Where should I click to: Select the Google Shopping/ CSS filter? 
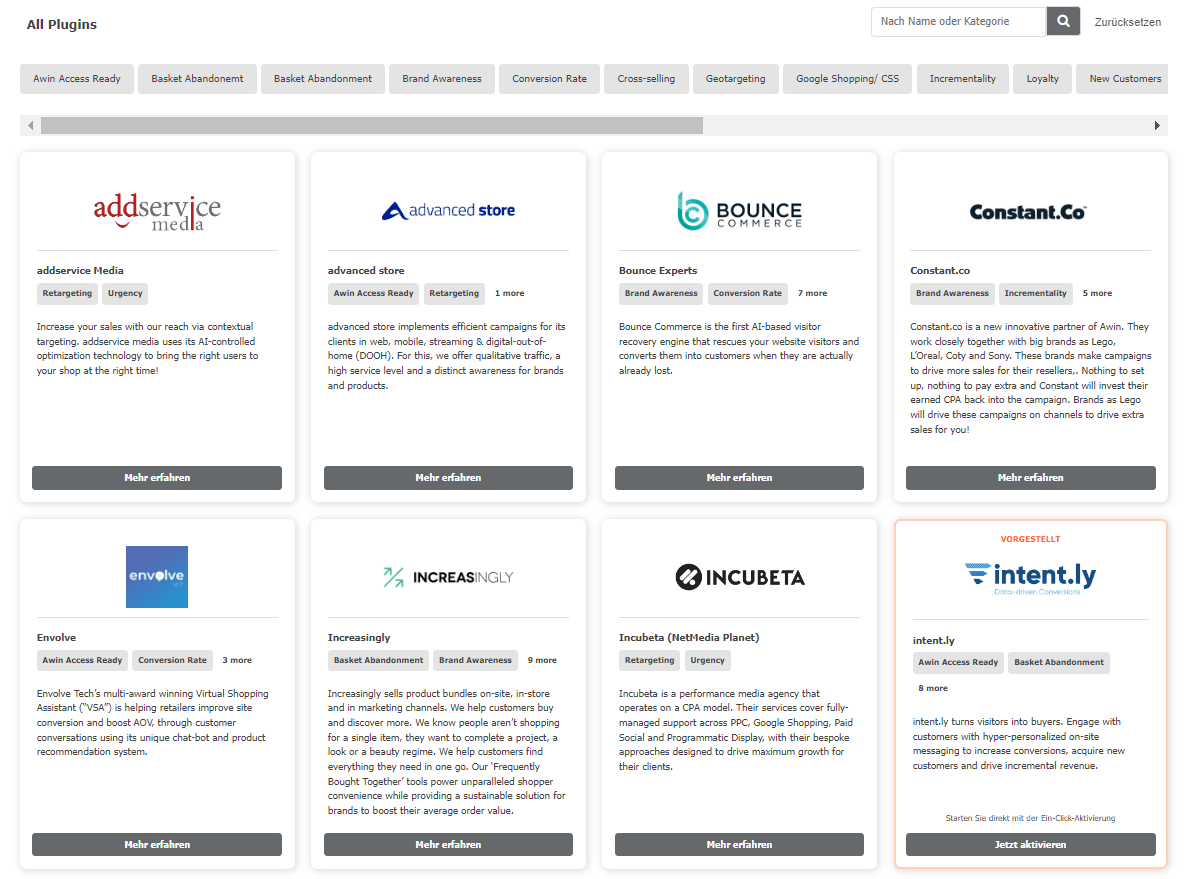coord(847,79)
